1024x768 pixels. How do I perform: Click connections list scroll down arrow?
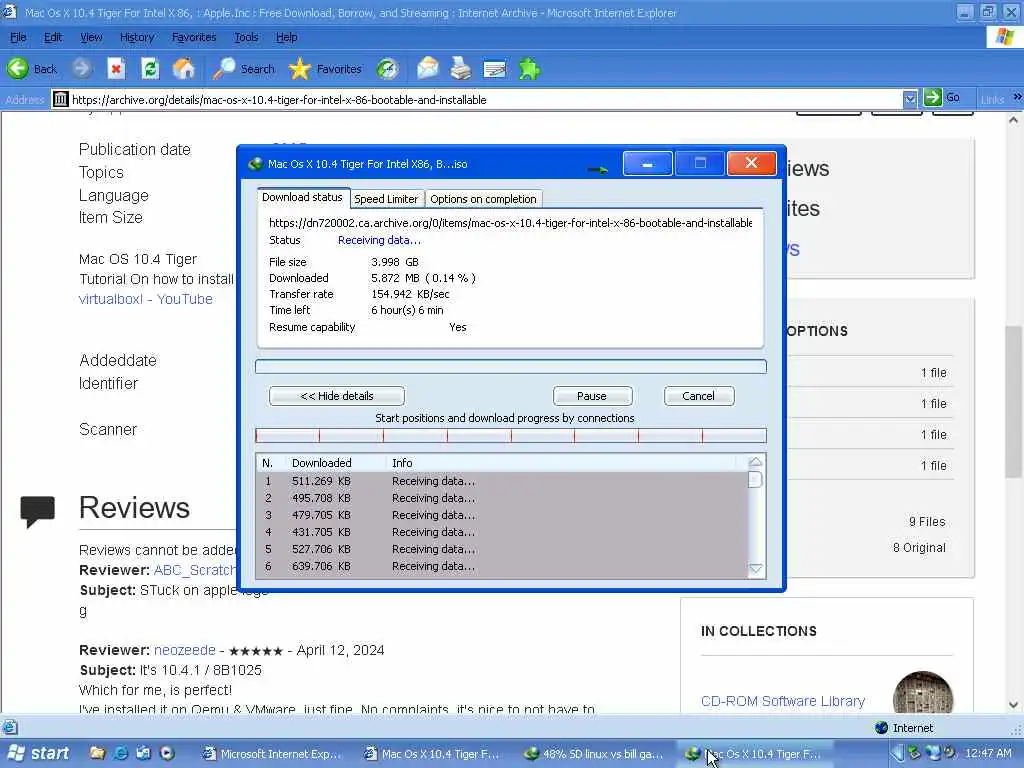coord(756,569)
